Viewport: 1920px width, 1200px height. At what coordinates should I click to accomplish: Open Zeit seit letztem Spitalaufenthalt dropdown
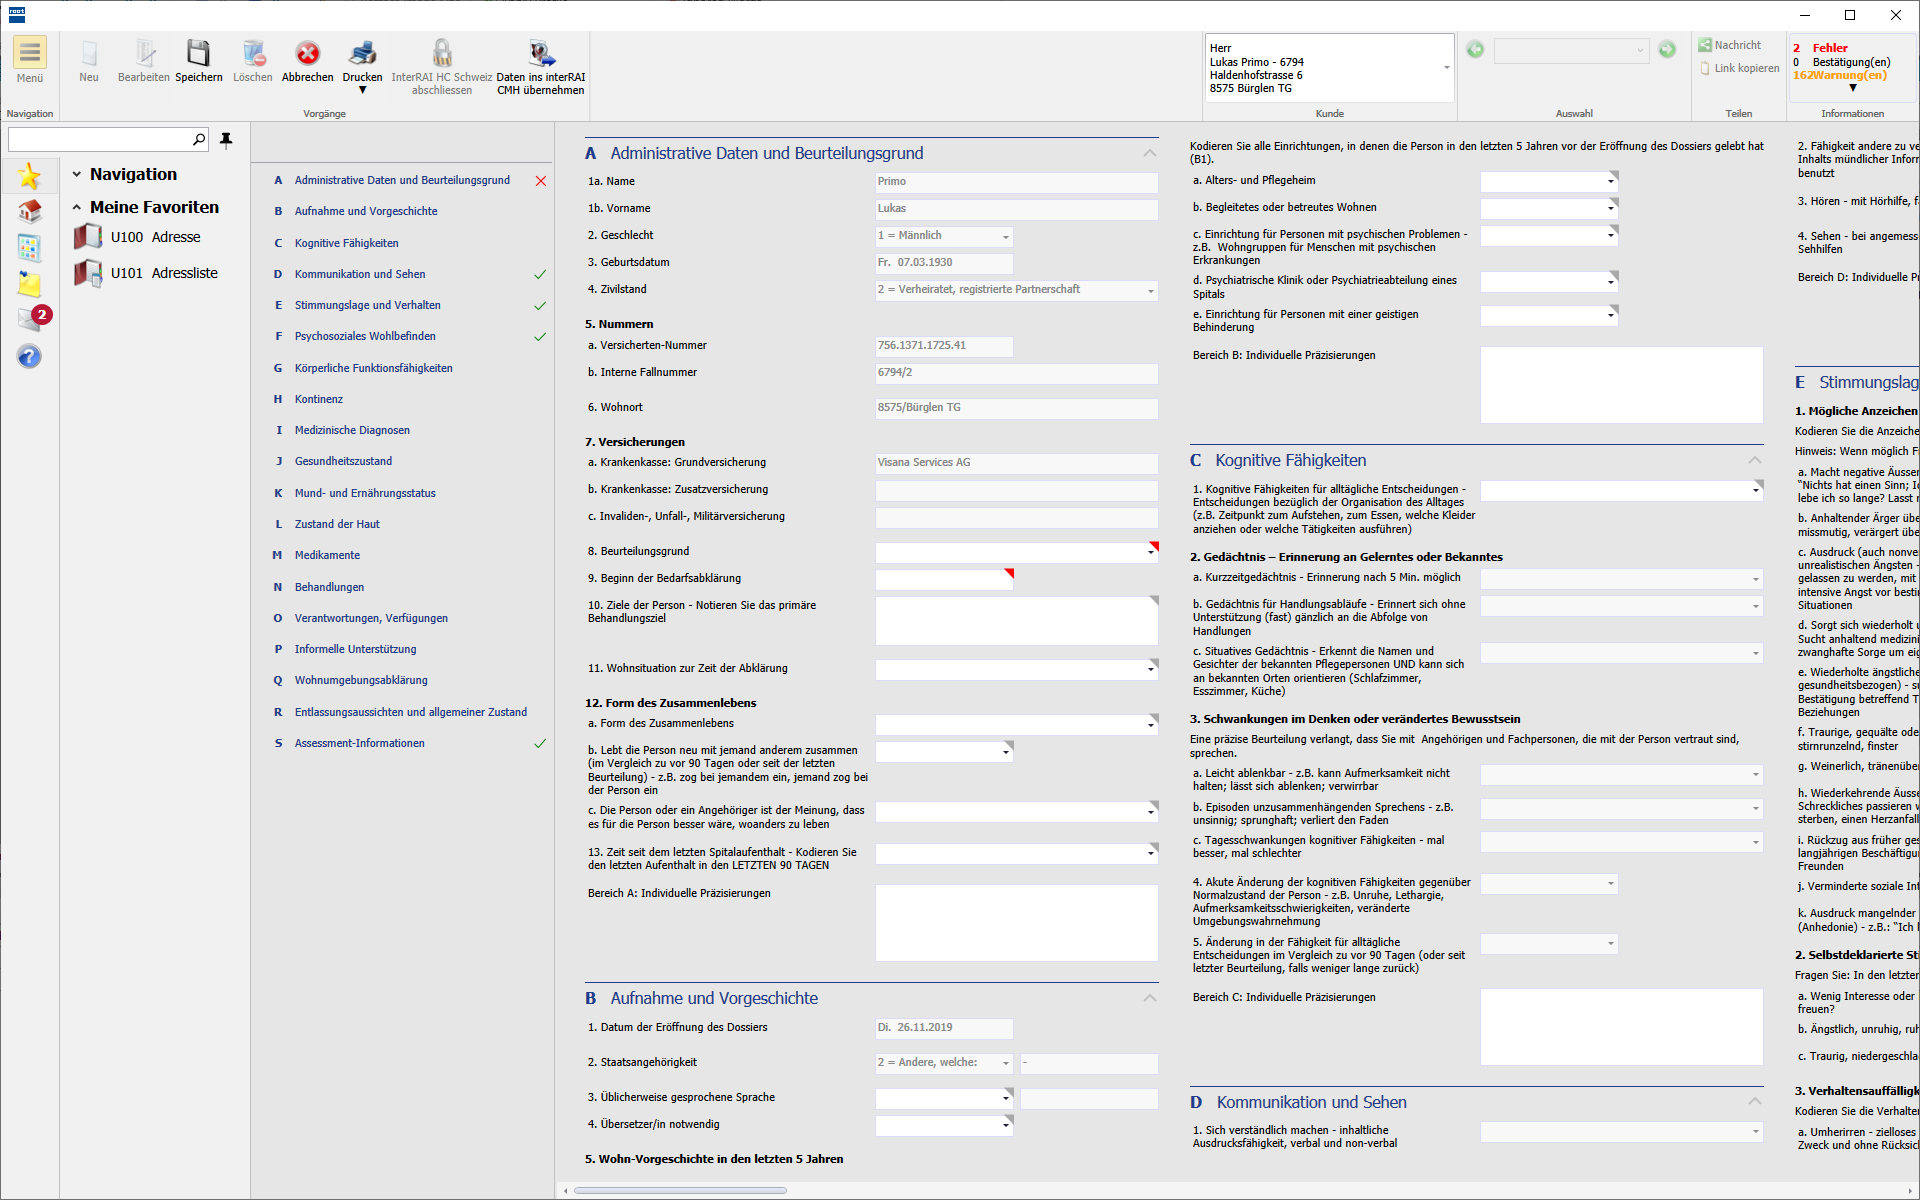point(1151,853)
